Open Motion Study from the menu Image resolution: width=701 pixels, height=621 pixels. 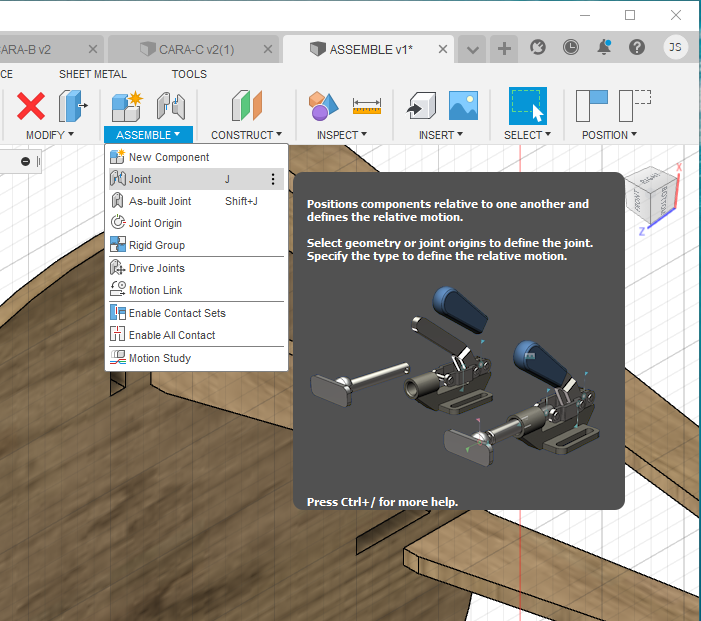[x=196, y=358]
